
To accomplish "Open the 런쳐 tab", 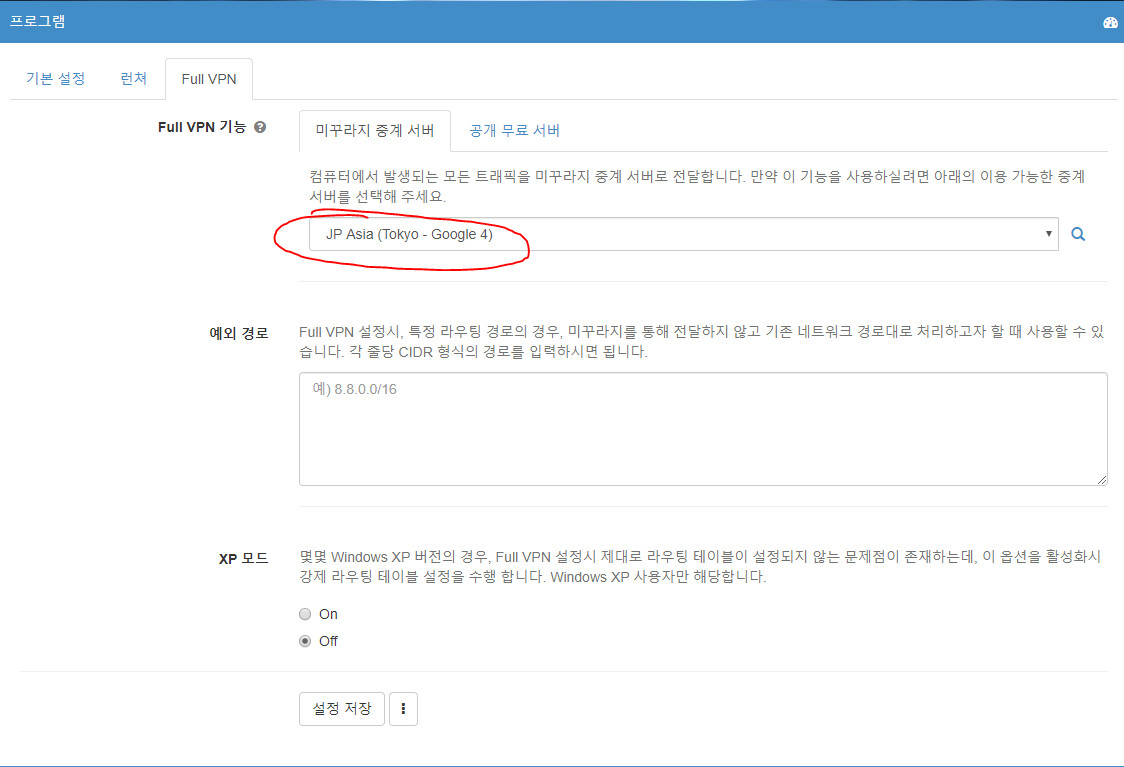I will [133, 79].
